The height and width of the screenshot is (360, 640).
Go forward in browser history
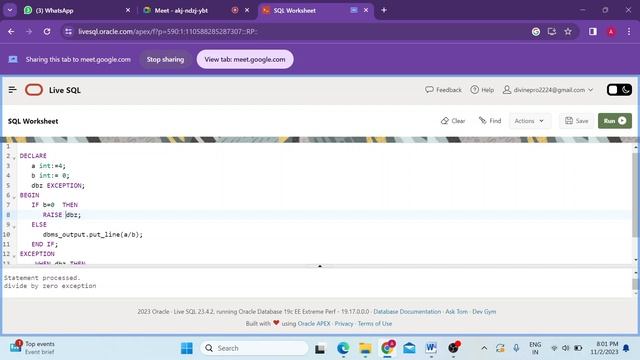[x=29, y=31]
